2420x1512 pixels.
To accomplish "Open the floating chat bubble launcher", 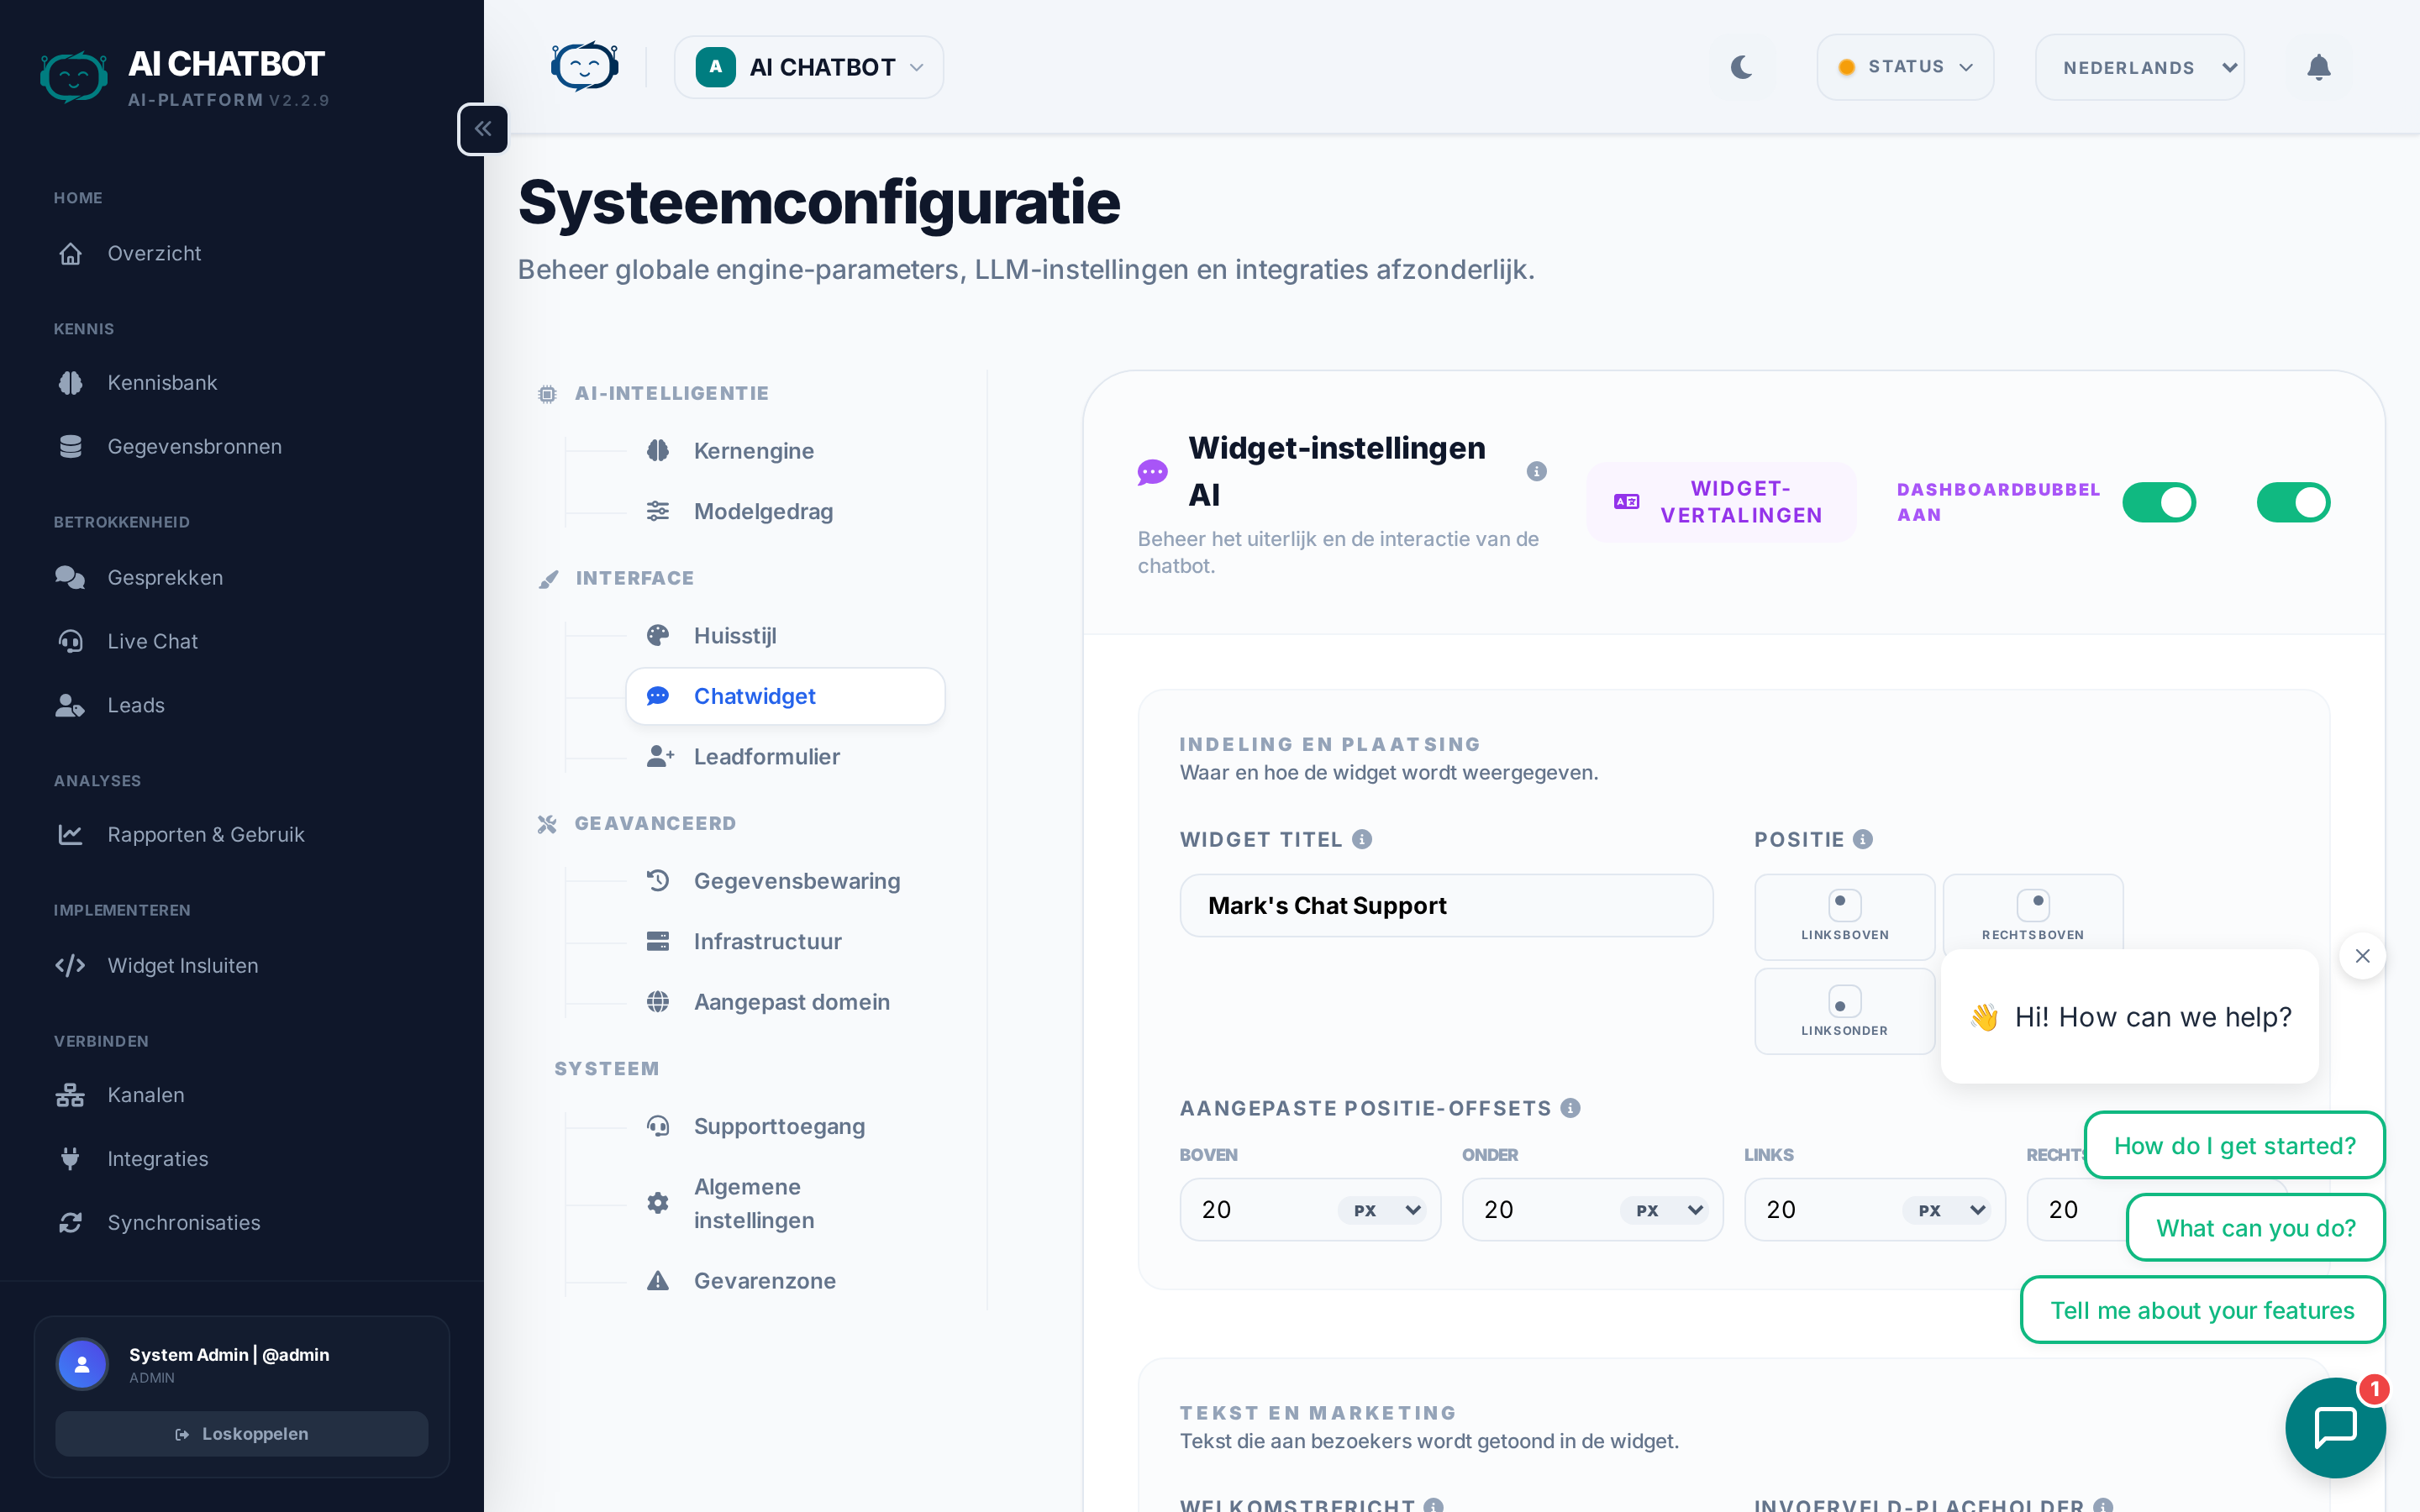I will 2334,1426.
